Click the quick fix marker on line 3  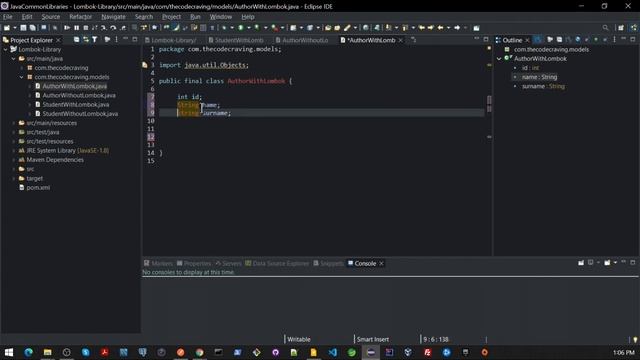[x=144, y=65]
